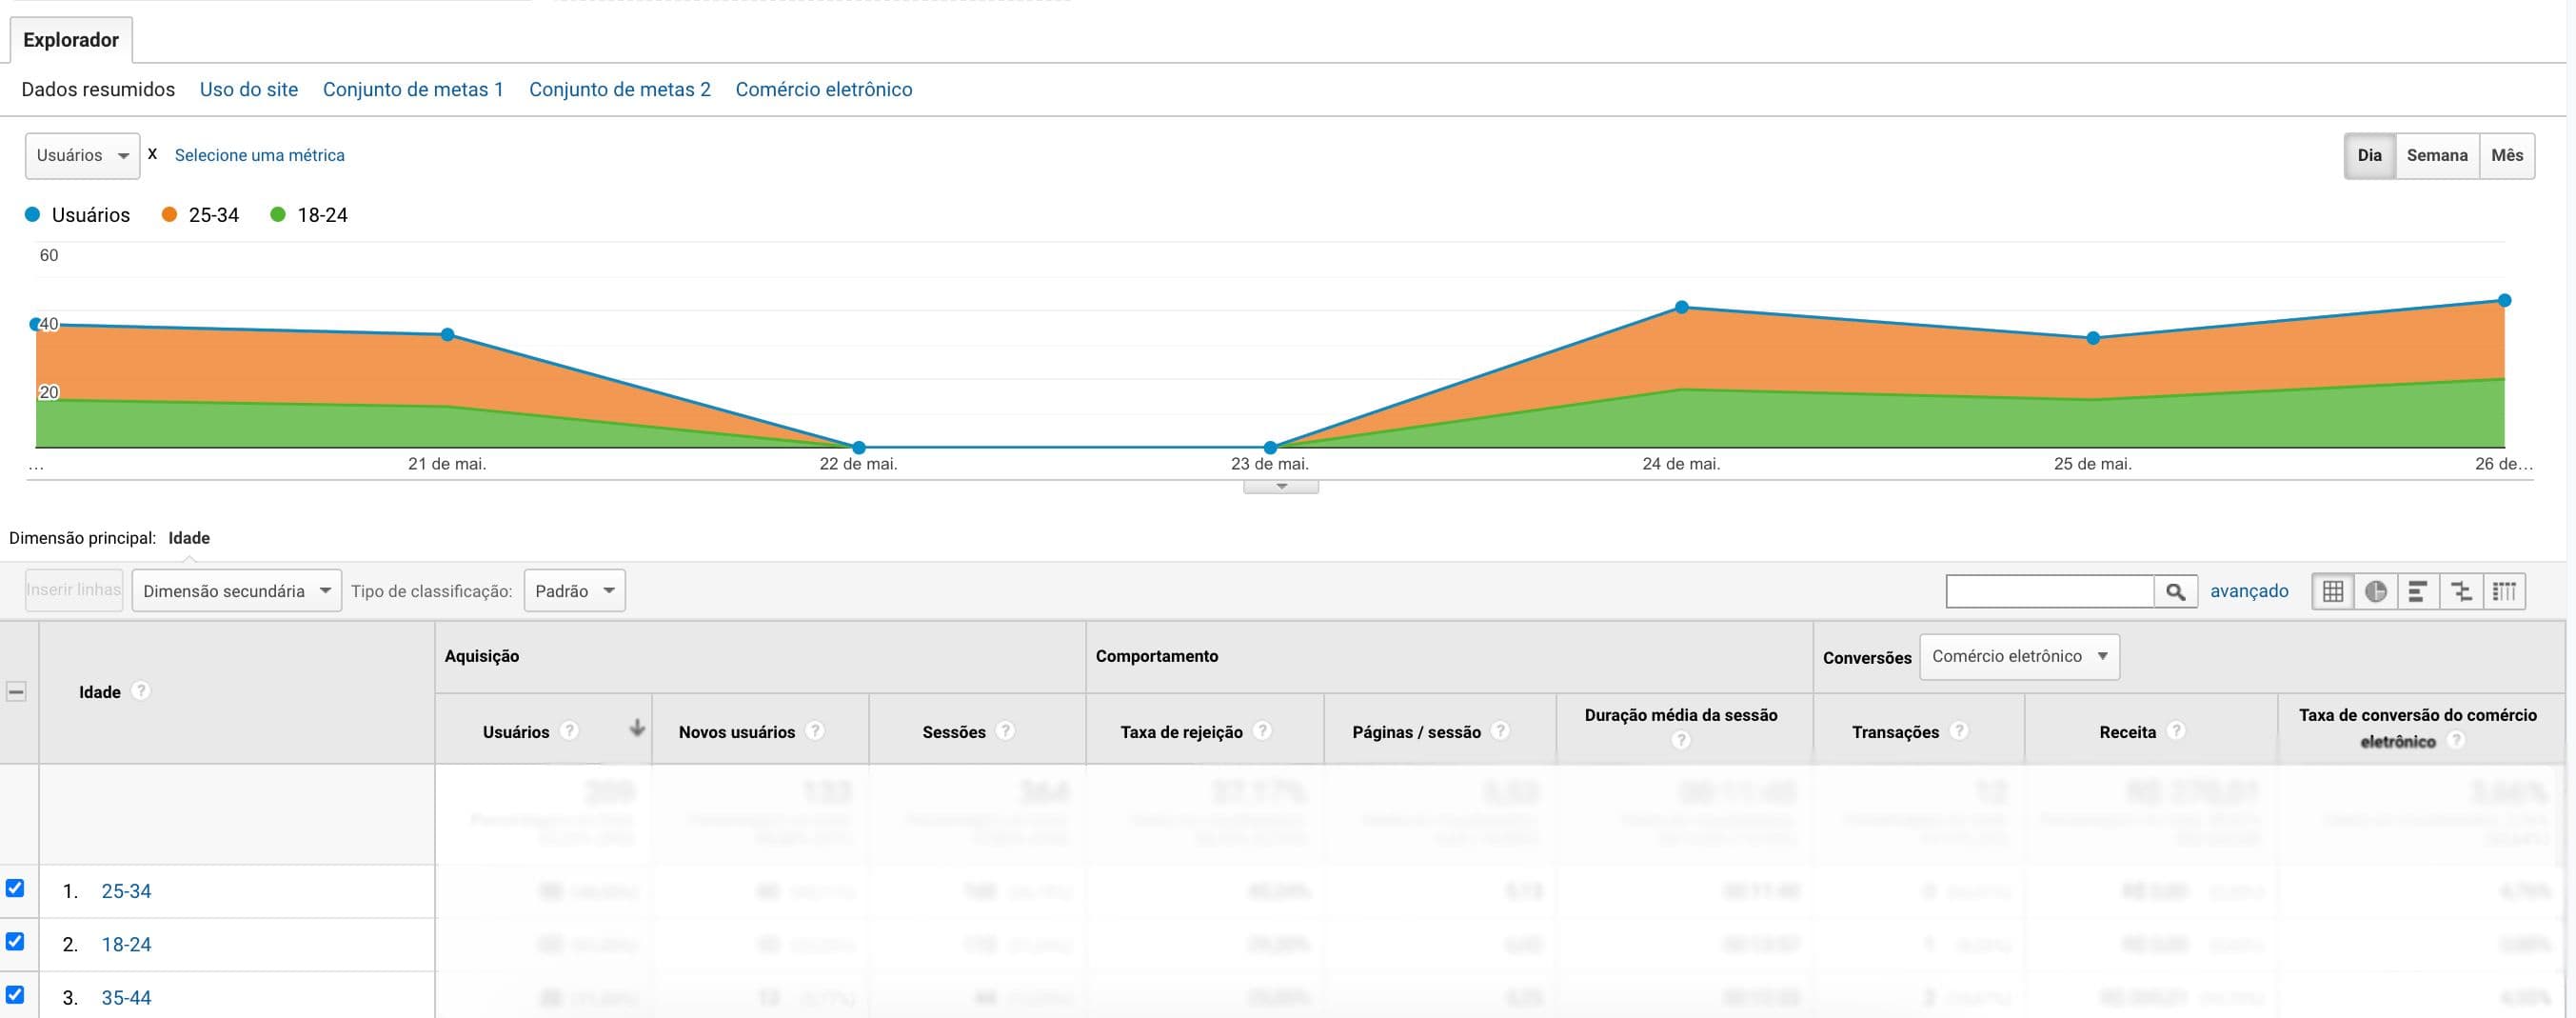Click the Taxa de rejeição help icon
This screenshot has width=2576, height=1018.
pyautogui.click(x=1261, y=731)
